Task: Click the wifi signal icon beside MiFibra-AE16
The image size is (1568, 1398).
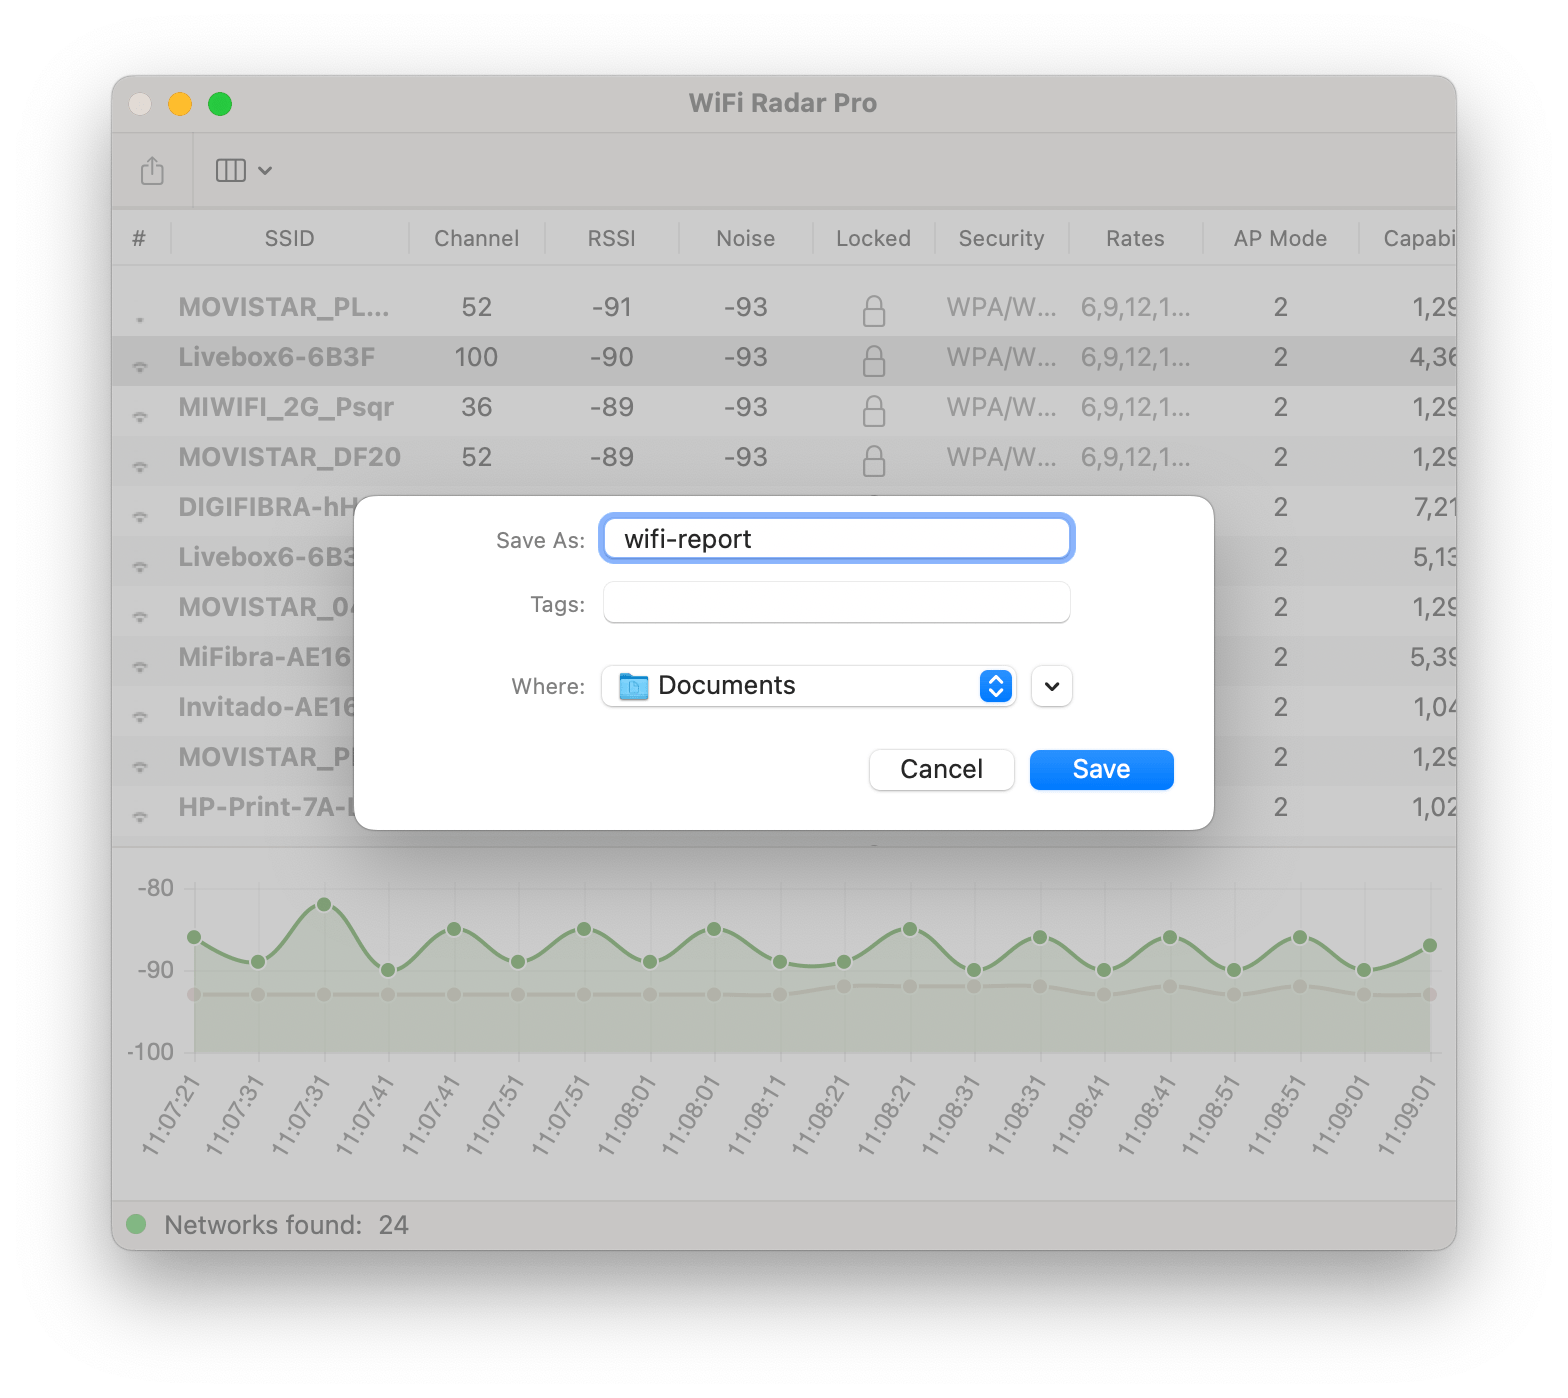Action: pyautogui.click(x=140, y=666)
